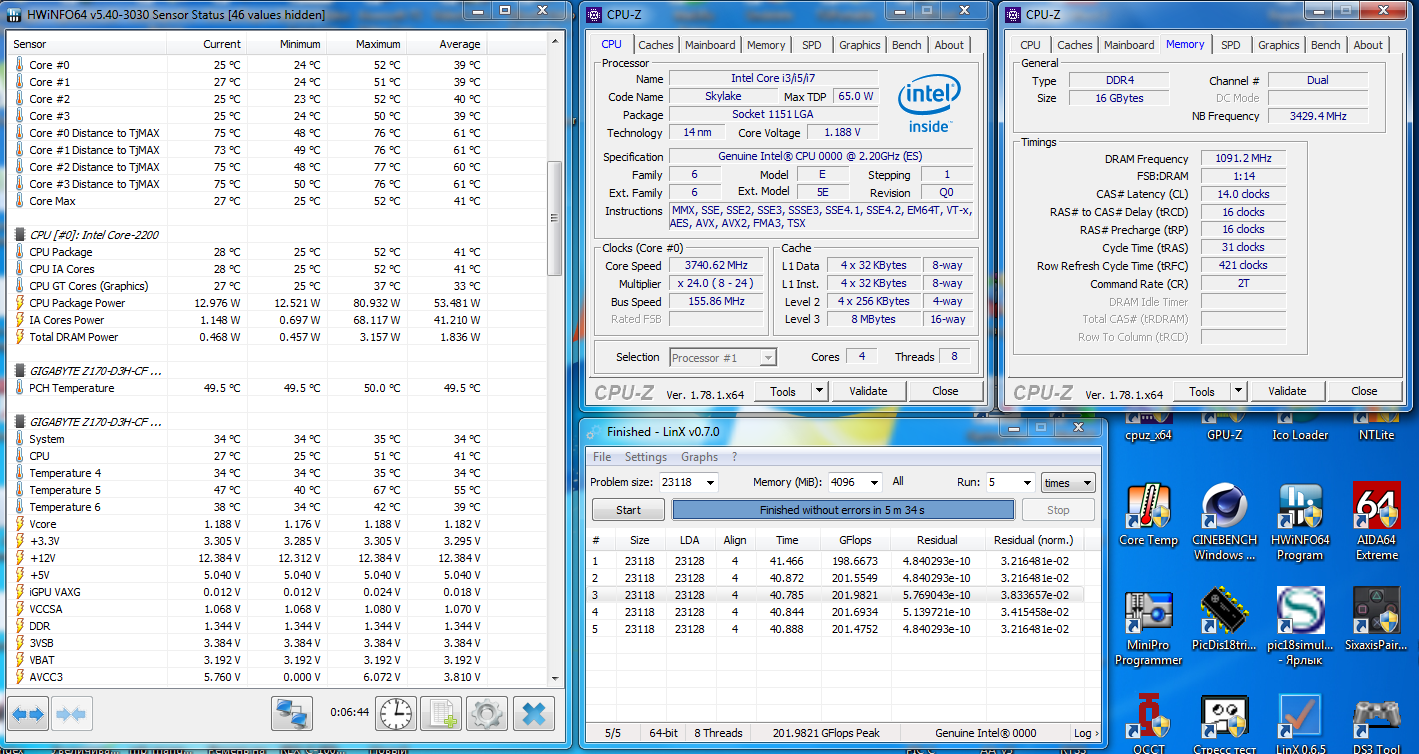Open HWiNFO sensor settings gear

click(x=487, y=714)
